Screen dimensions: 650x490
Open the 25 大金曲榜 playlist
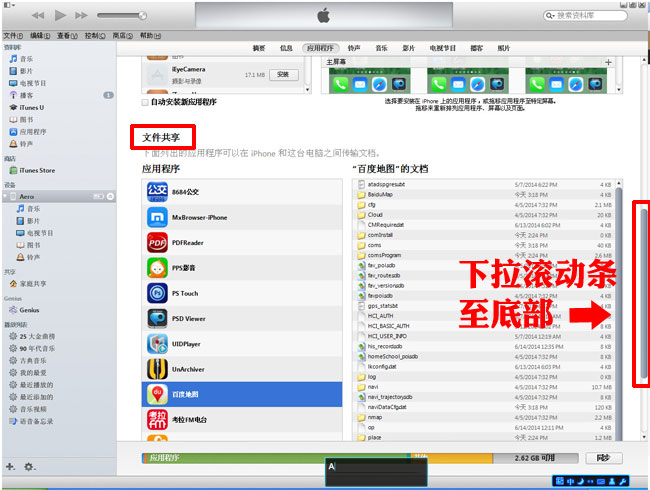click(x=32, y=336)
